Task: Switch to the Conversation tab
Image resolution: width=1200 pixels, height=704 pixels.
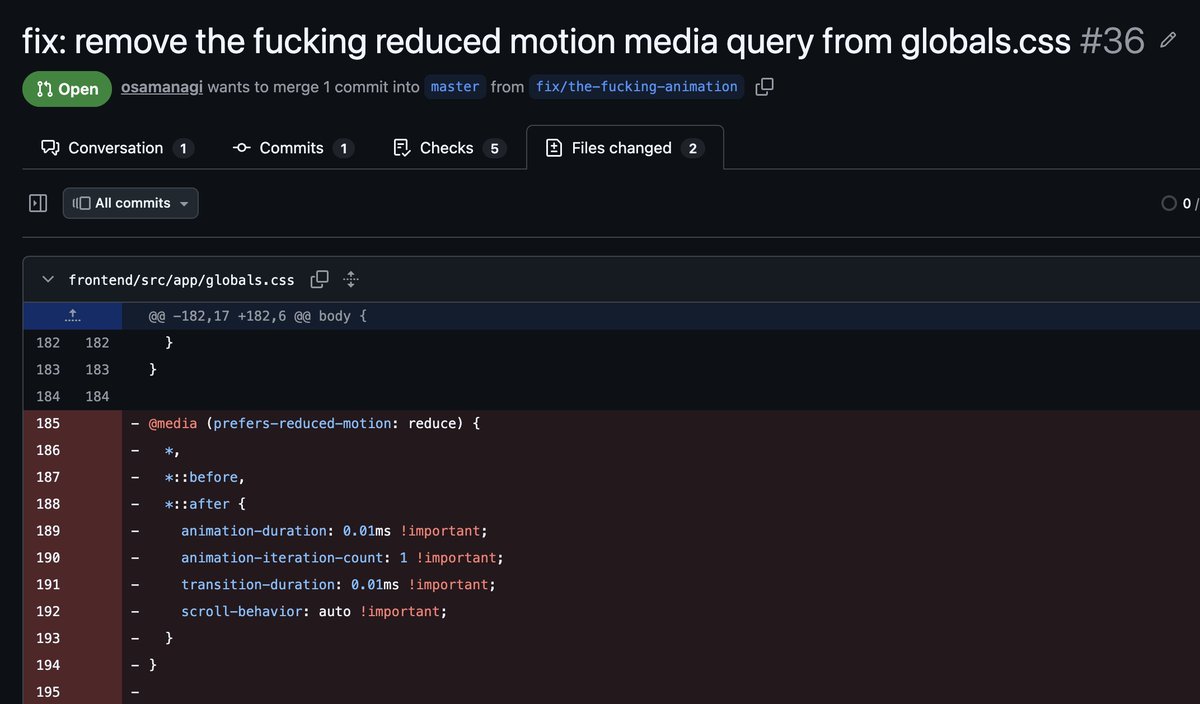Action: tap(116, 148)
